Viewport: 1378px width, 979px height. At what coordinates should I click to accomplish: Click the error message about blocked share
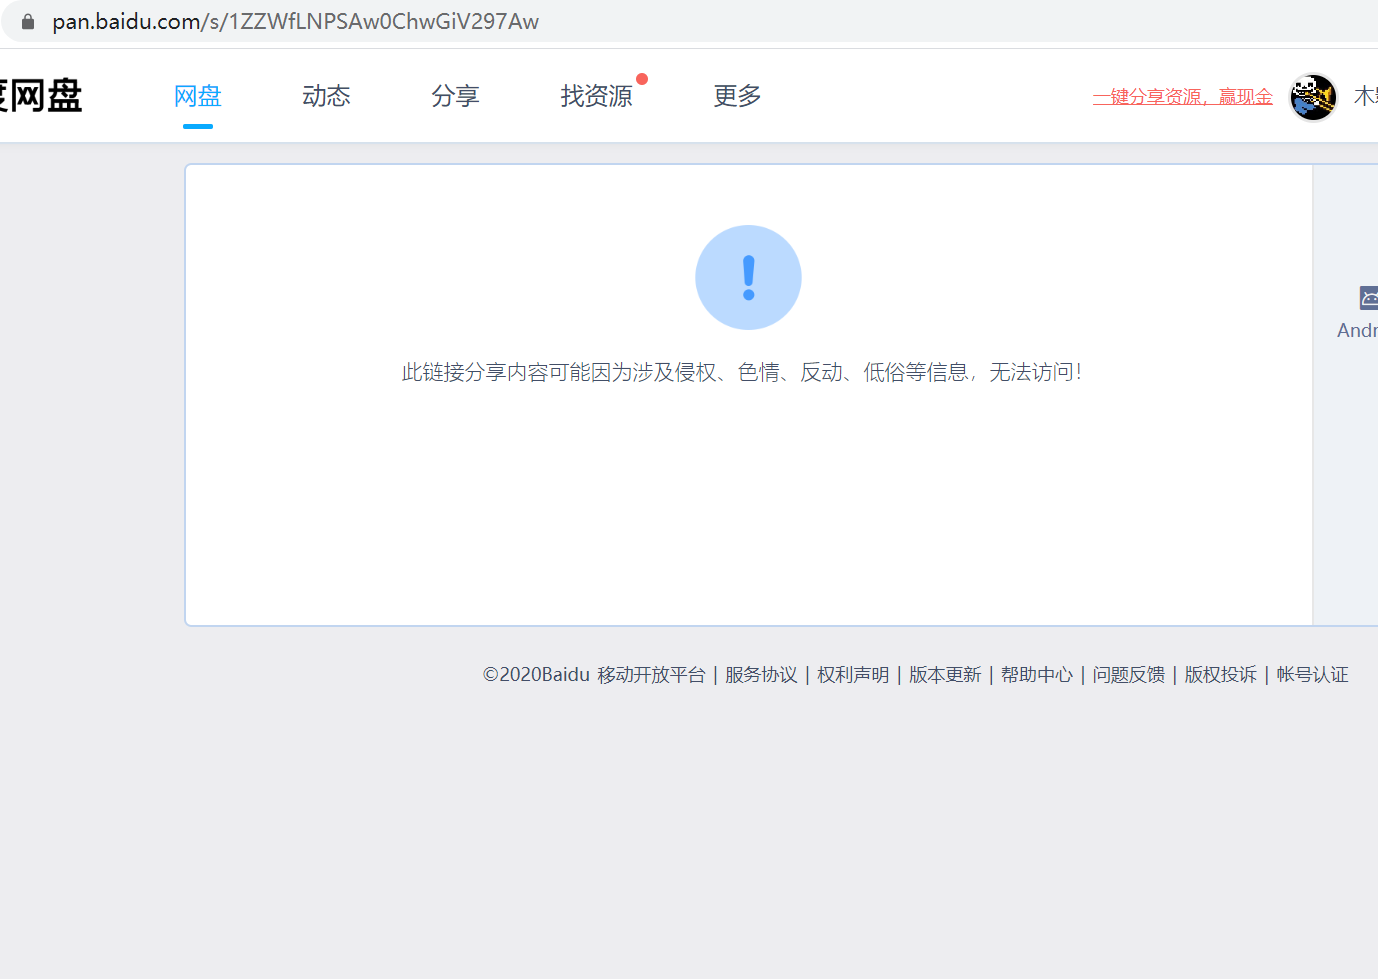[x=741, y=372]
